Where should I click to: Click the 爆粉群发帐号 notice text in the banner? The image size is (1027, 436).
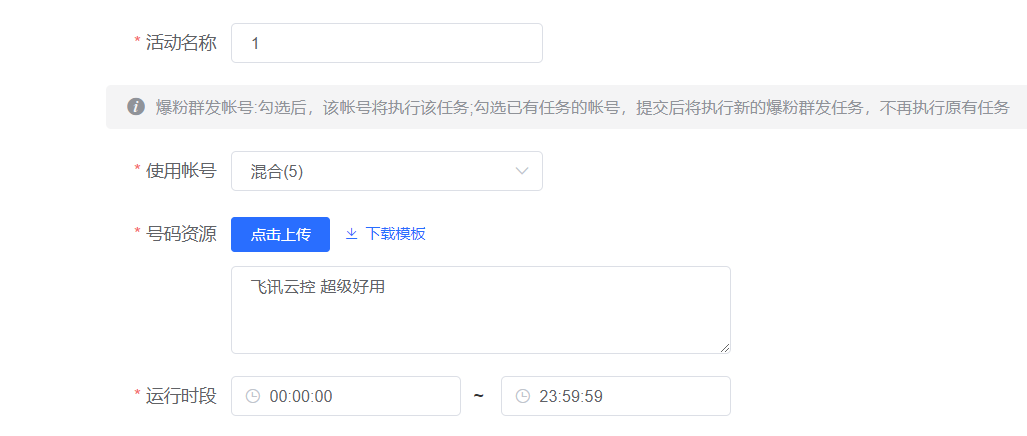[x=583, y=107]
